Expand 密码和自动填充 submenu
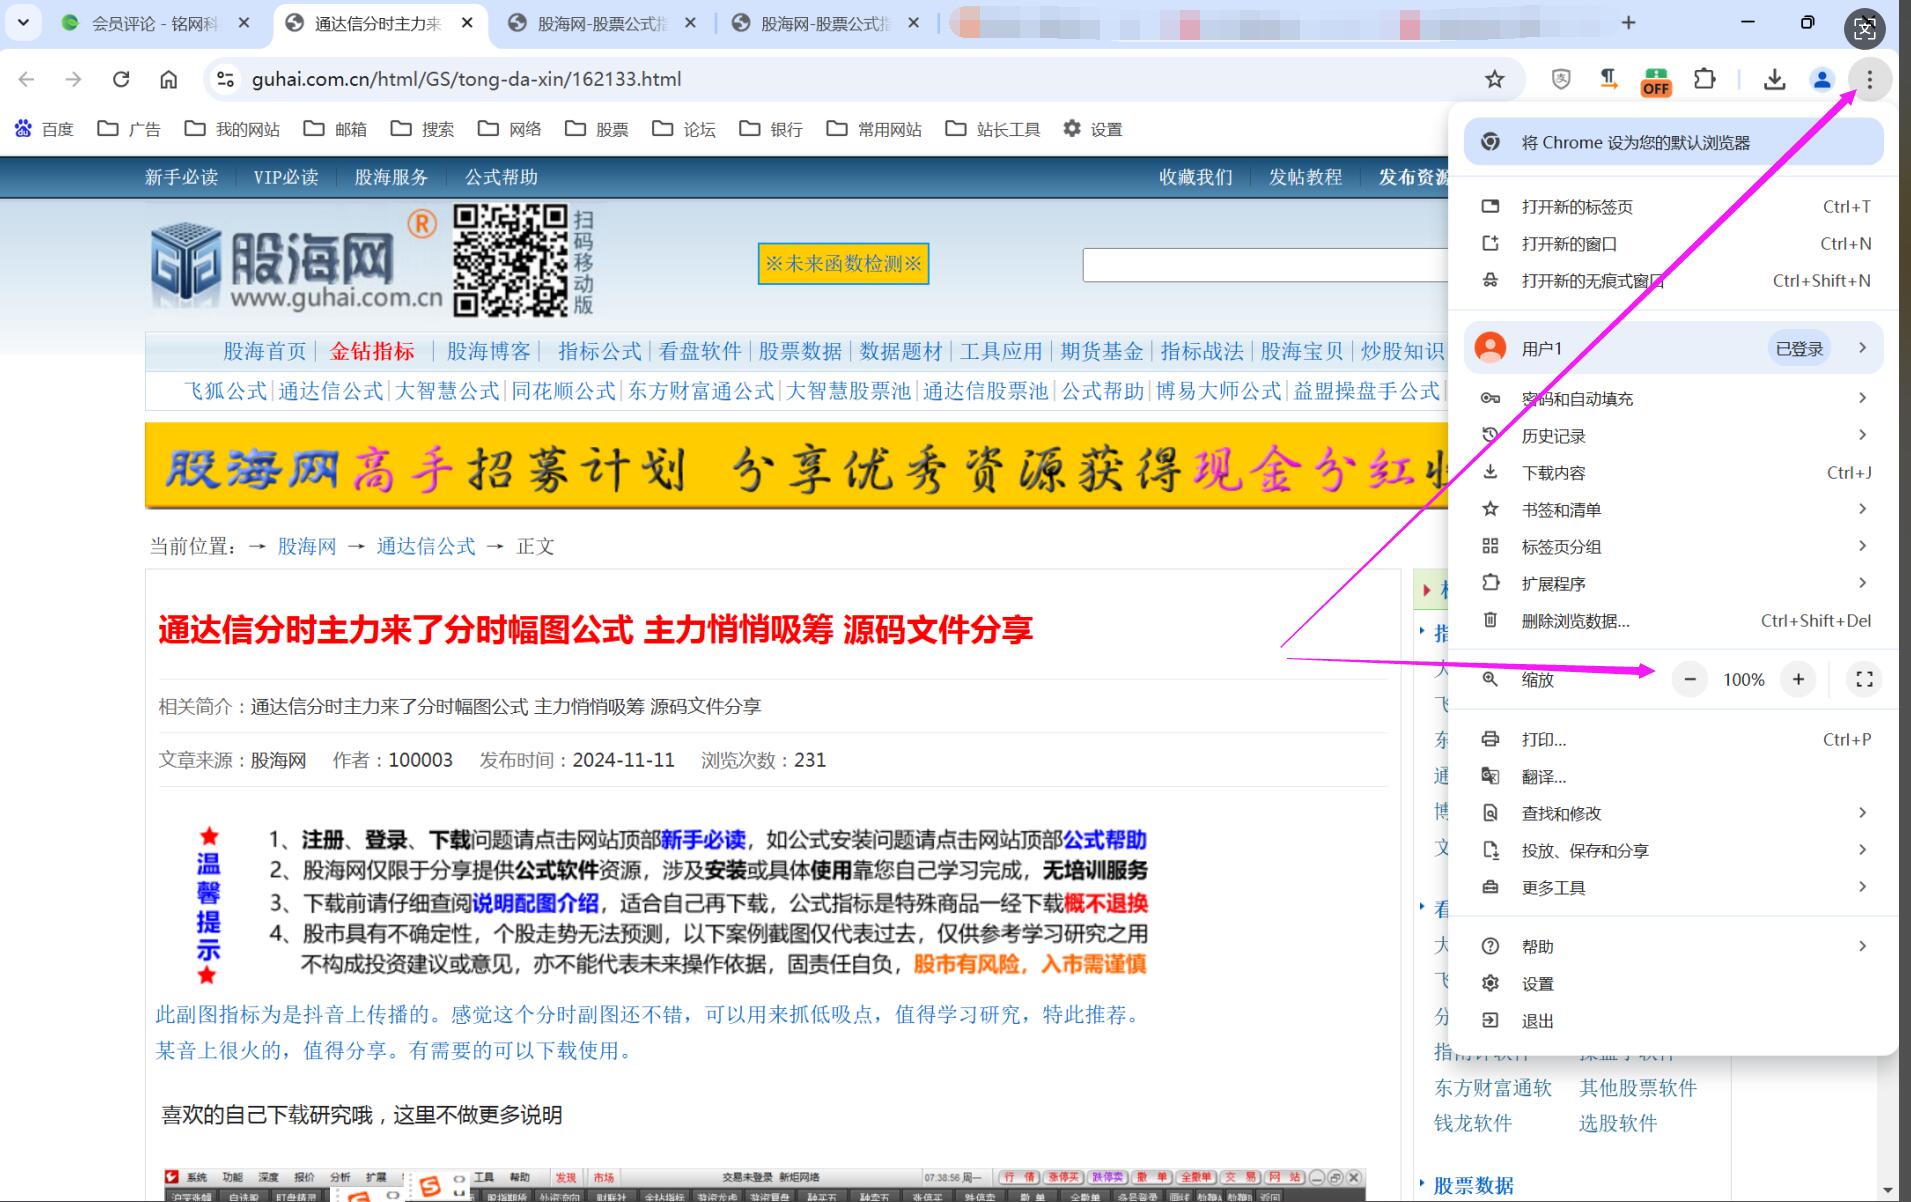 (1675, 398)
